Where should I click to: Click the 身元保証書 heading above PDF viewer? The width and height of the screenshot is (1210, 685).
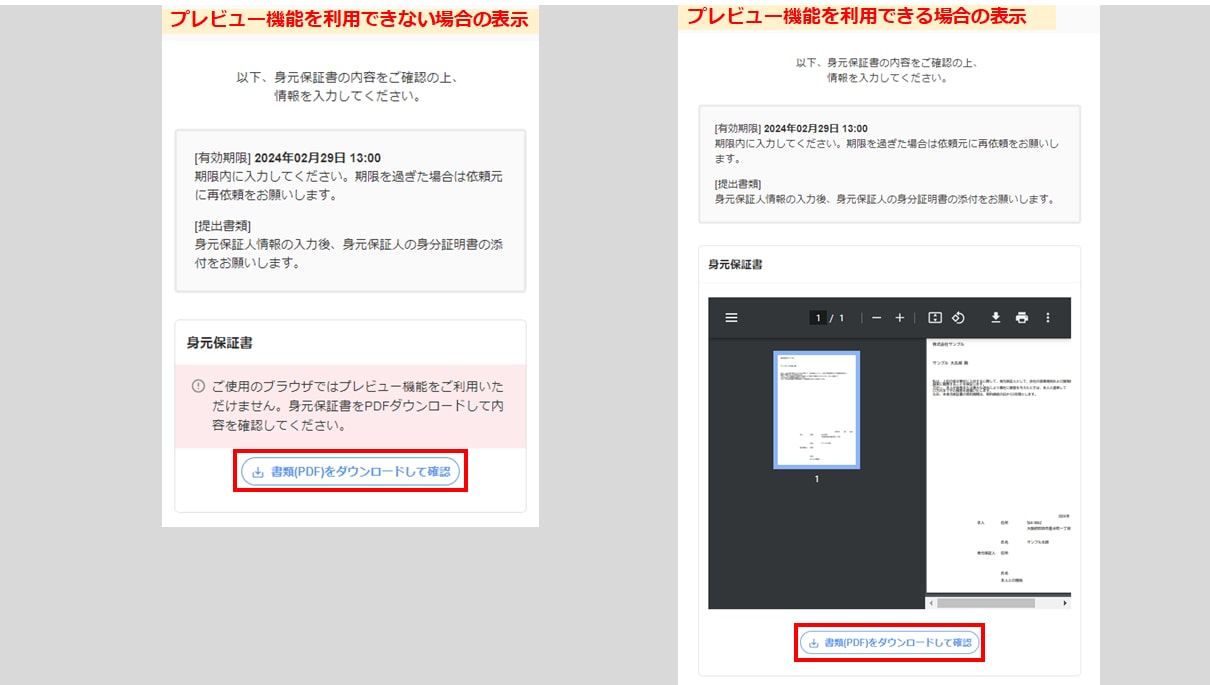click(x=736, y=265)
